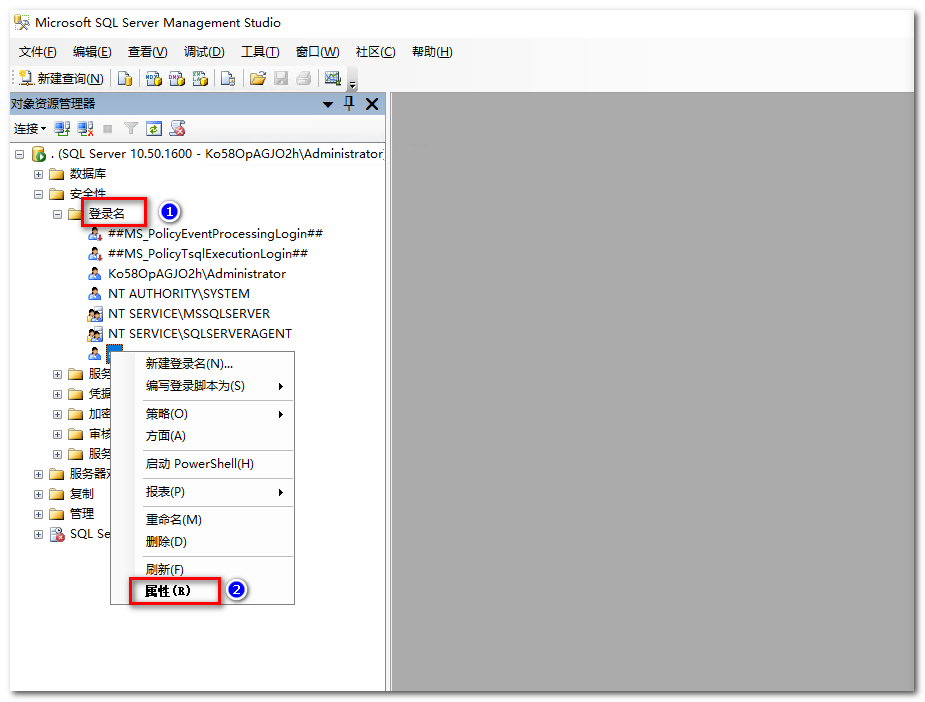Screen dimensions: 925x702
Task: Close the 对象资源管理器 panel
Action: pyautogui.click(x=371, y=104)
